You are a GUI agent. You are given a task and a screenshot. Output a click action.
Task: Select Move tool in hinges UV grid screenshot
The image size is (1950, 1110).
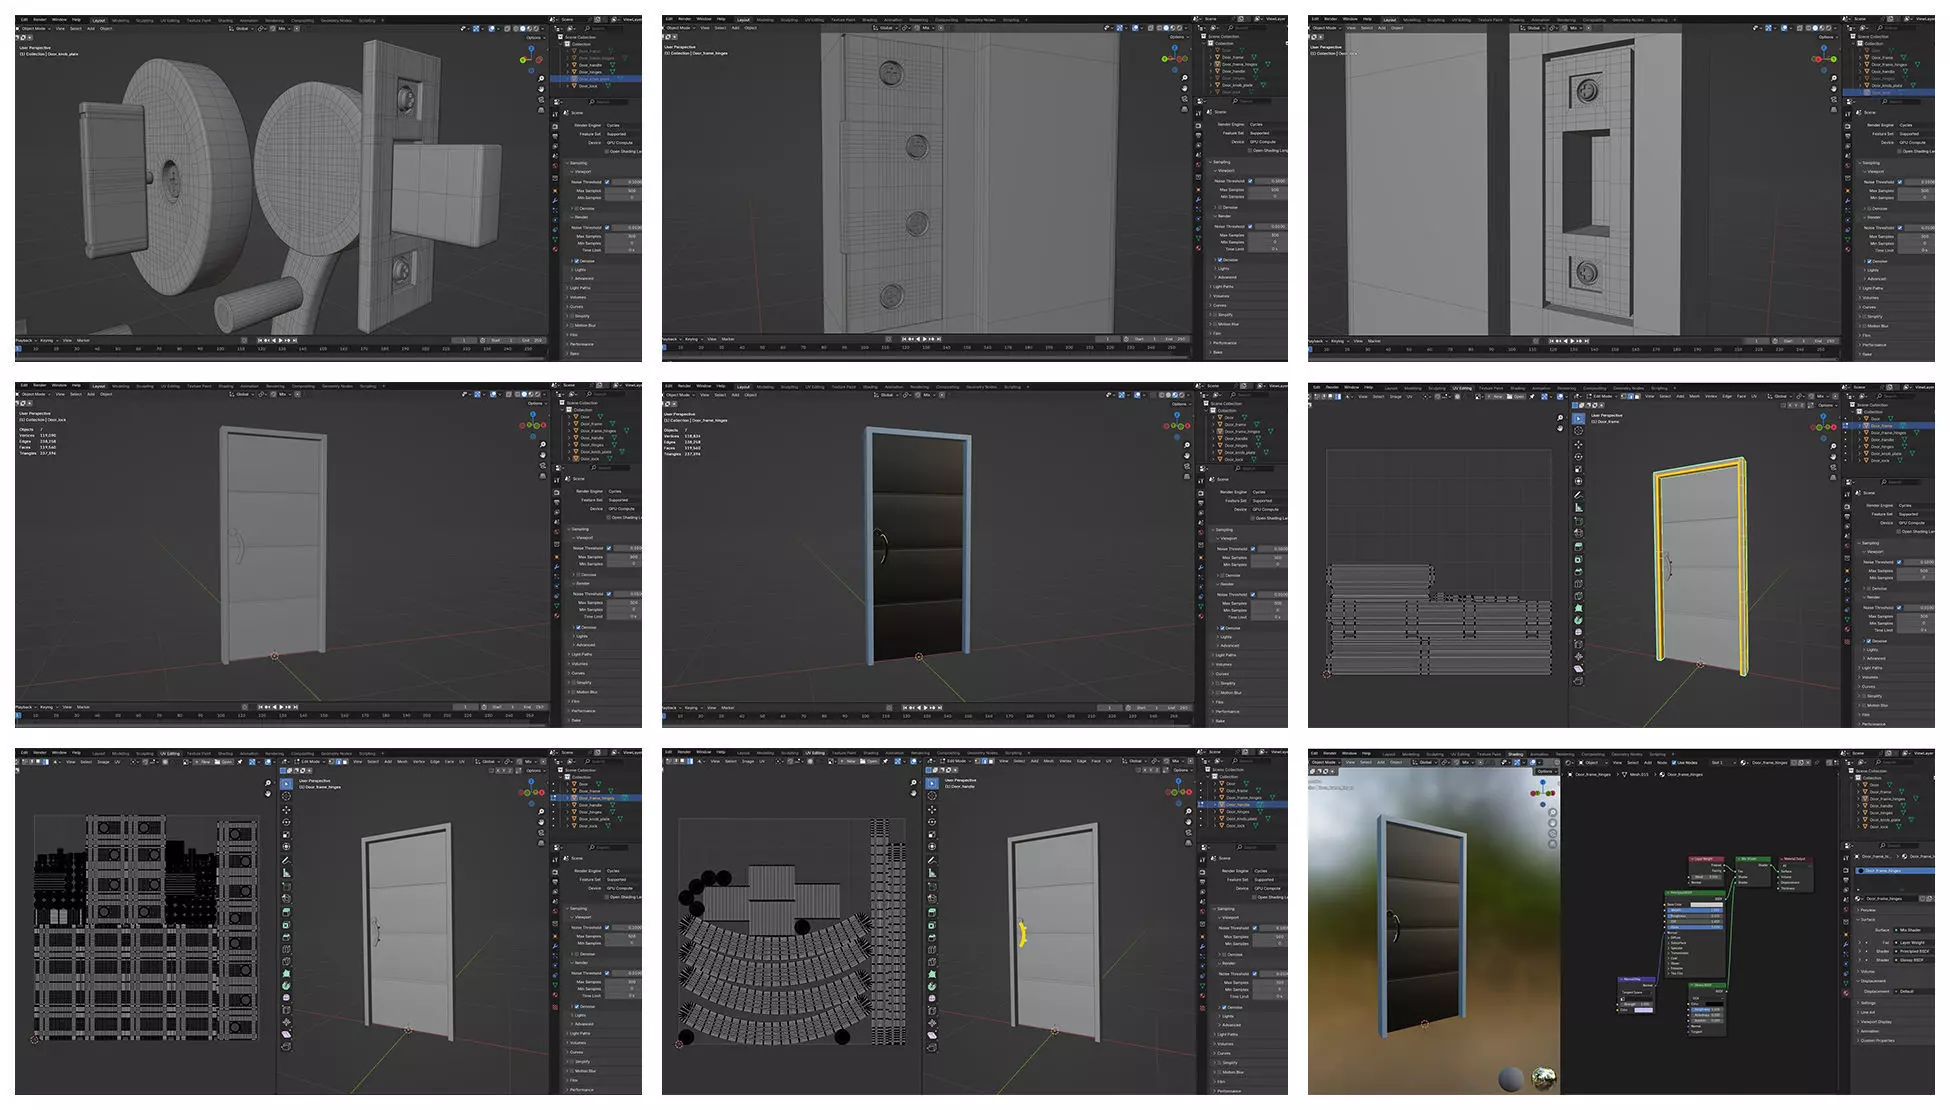coord(286,810)
